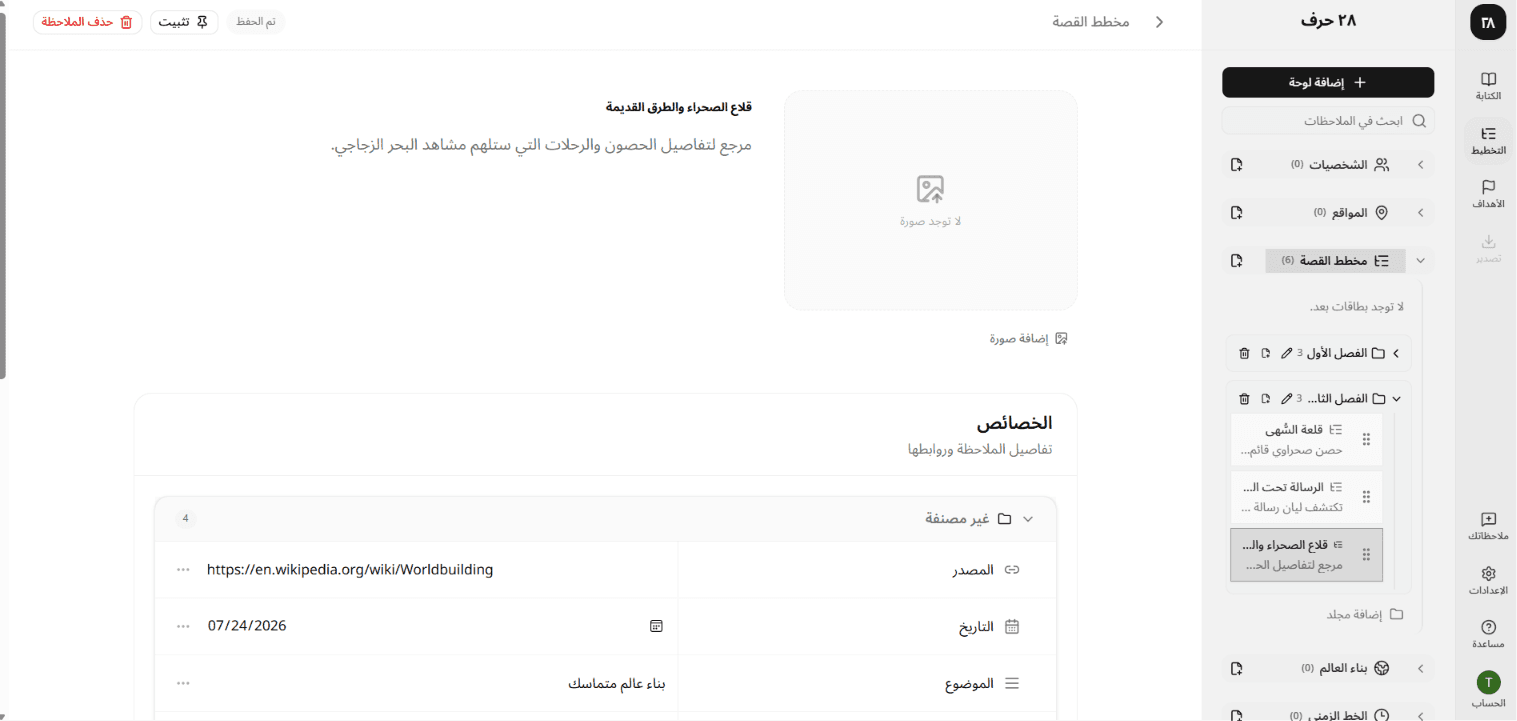
Task: Expand the الفصل الأول folder
Action: (x=1397, y=353)
